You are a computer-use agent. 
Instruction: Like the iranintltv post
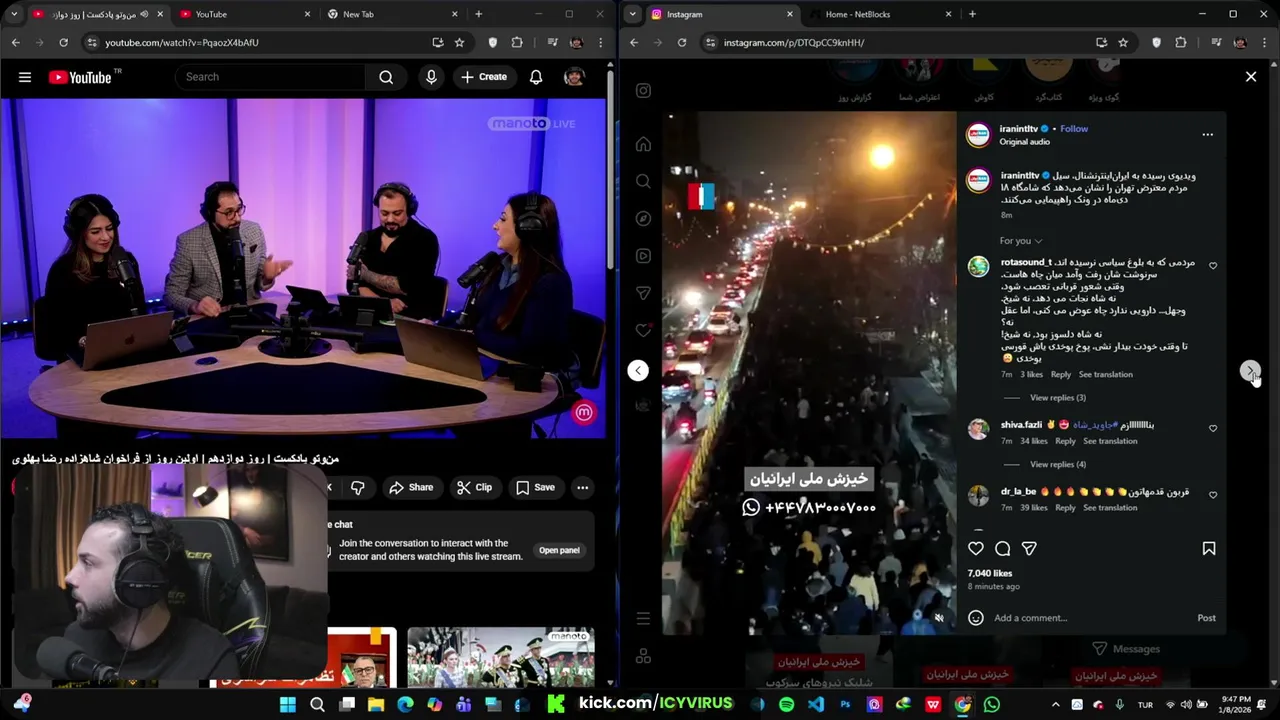click(x=975, y=548)
